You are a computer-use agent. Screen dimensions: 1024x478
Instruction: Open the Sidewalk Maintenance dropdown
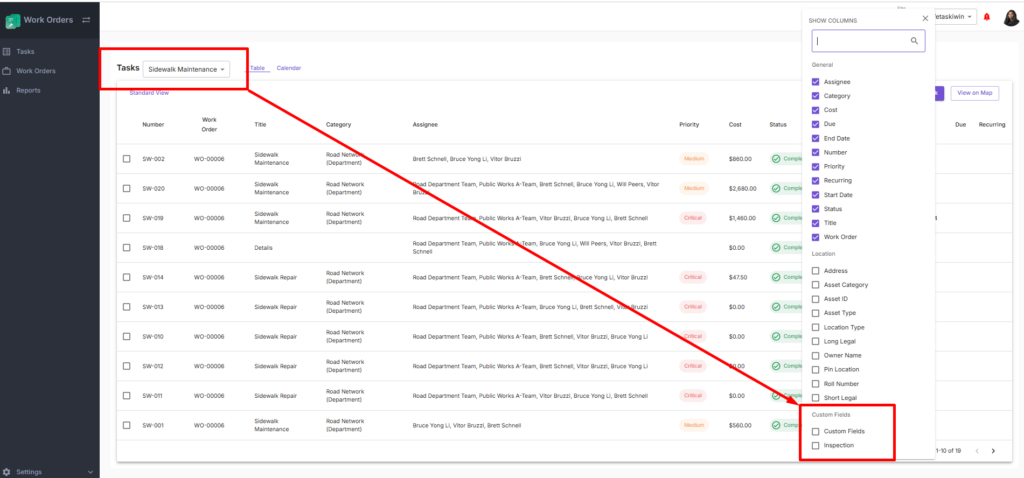click(186, 69)
